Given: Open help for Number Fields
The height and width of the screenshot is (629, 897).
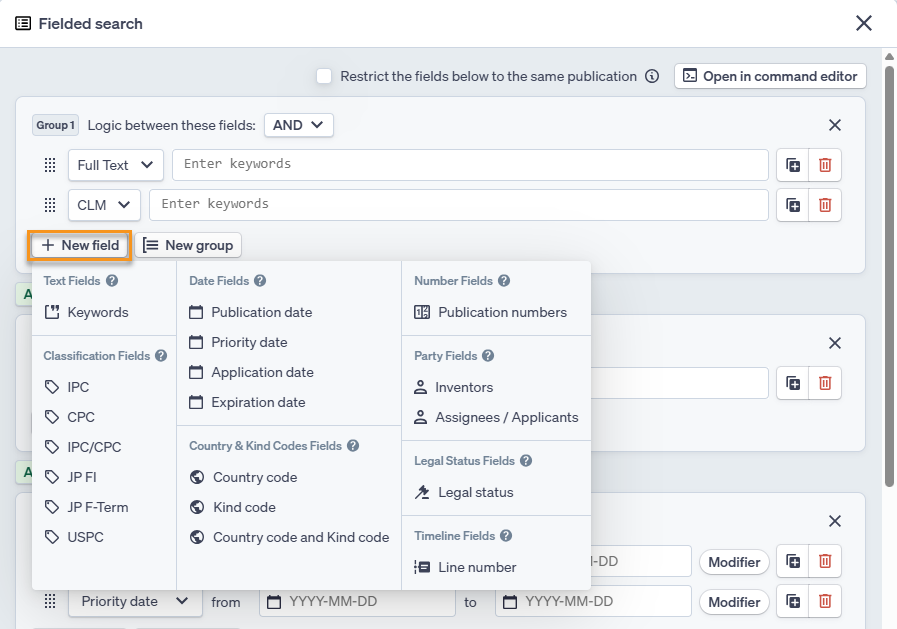Looking at the screenshot, I should 504,281.
